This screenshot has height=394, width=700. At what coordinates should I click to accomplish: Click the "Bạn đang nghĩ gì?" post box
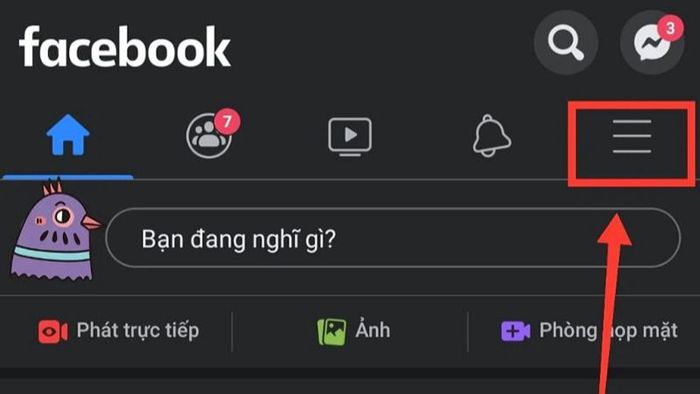click(393, 238)
